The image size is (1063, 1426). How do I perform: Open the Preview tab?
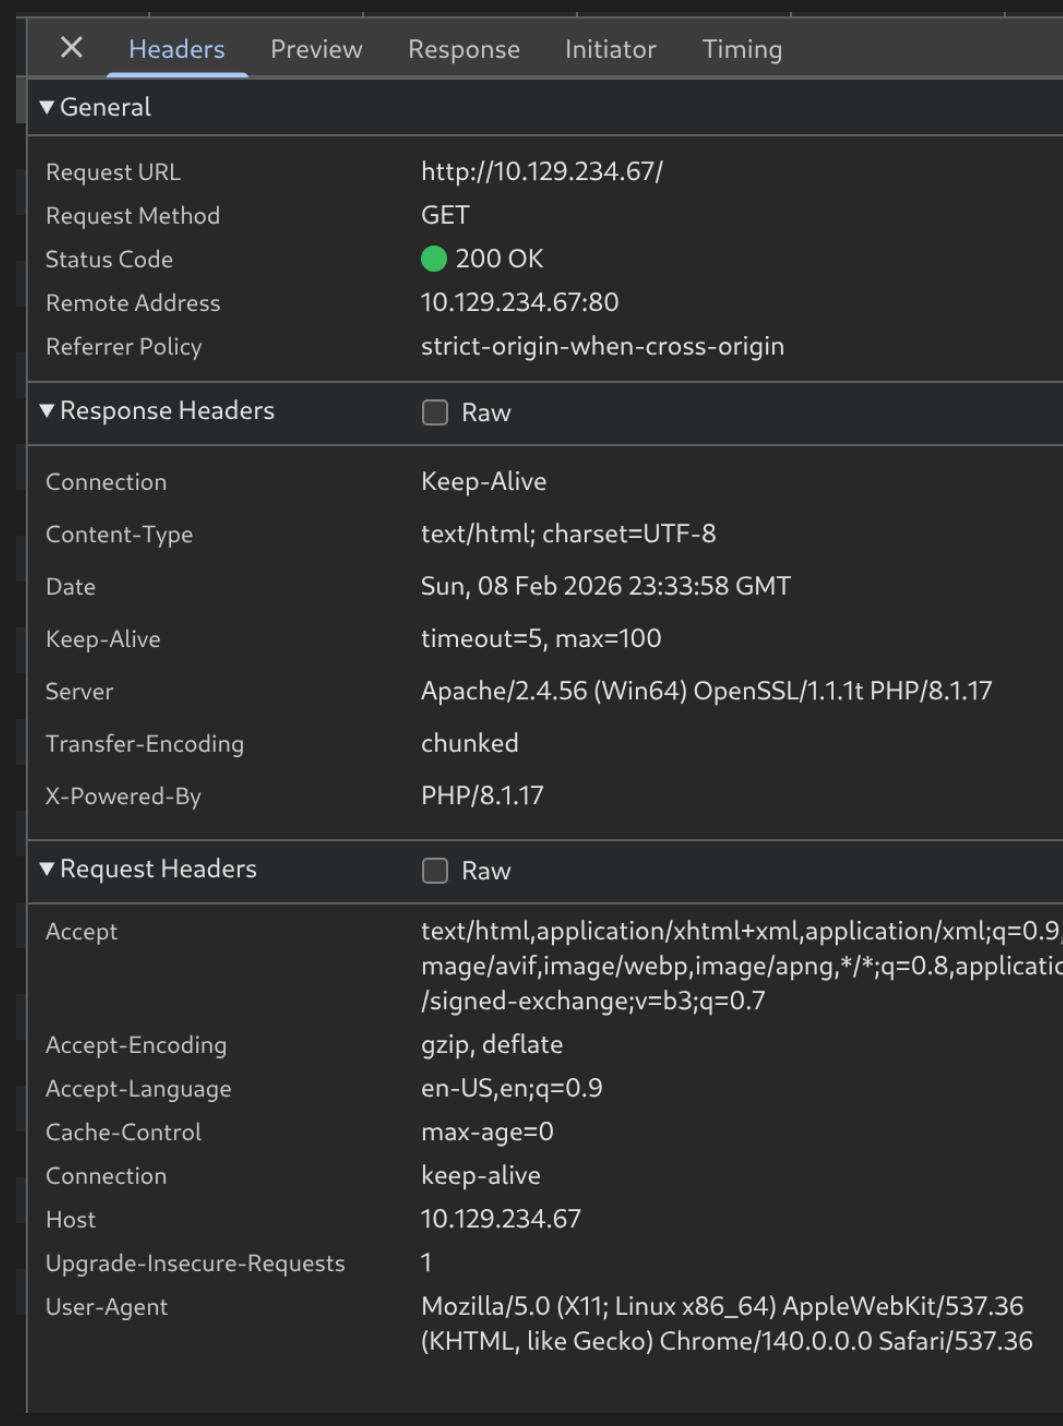pos(316,49)
